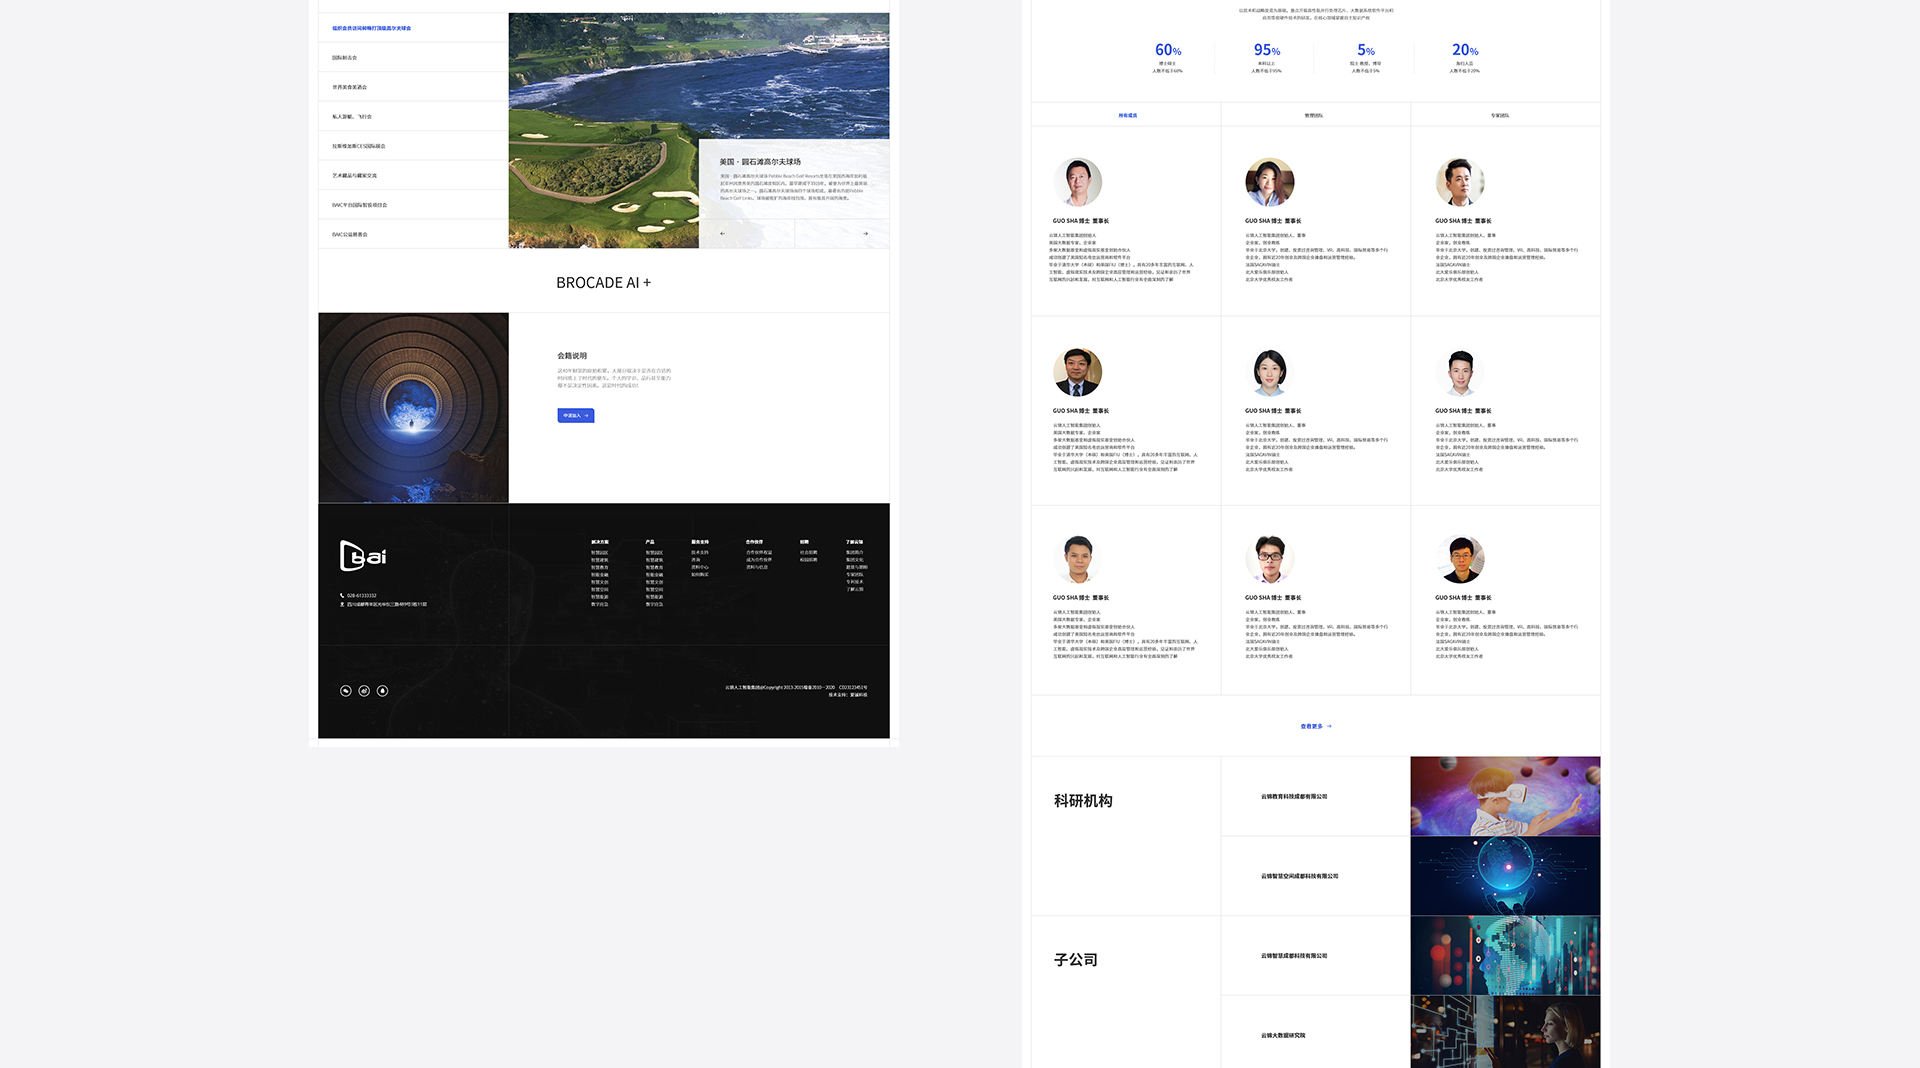Screen dimensions: 1920x1068
Task: Click the location icon beside footer address
Action: coord(342,605)
